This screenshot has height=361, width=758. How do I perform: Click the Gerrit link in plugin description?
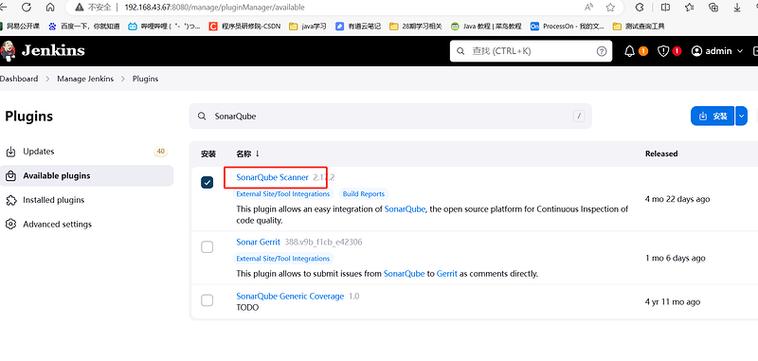(447, 274)
